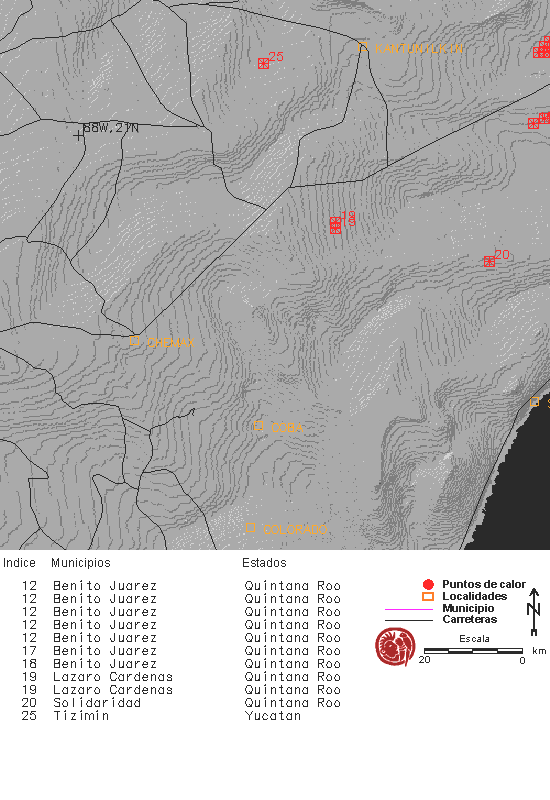This screenshot has height=800, width=550.
Task: Select the Solidaridad table row
Action: (x=181, y=703)
